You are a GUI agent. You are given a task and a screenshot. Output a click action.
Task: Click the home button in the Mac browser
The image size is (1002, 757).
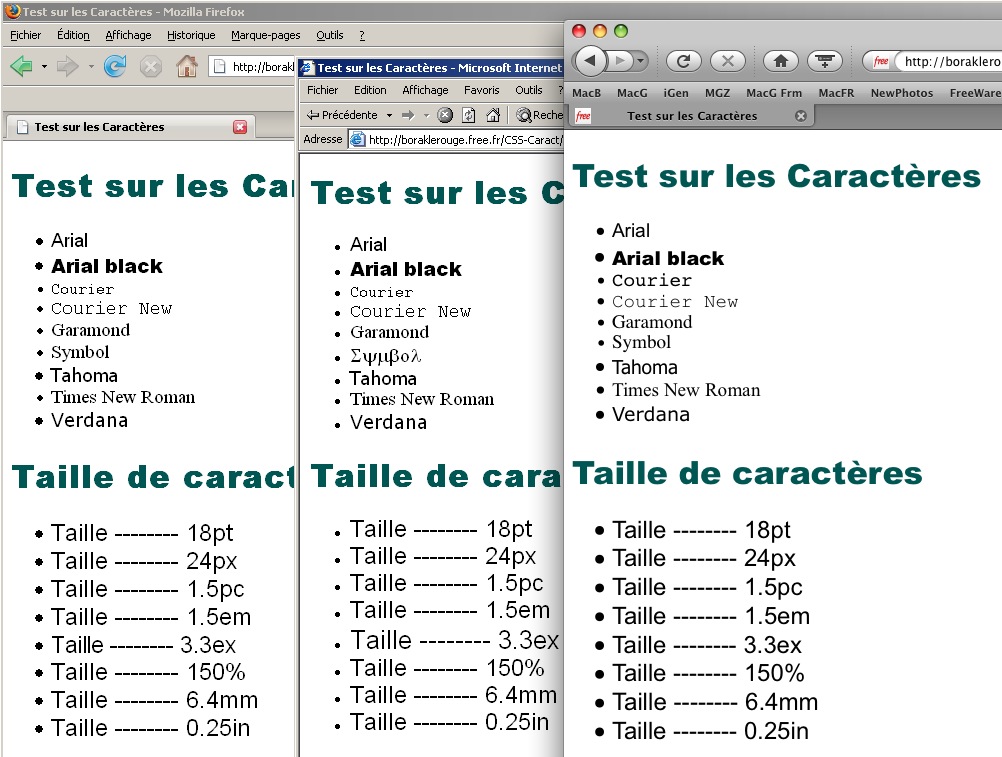[781, 61]
